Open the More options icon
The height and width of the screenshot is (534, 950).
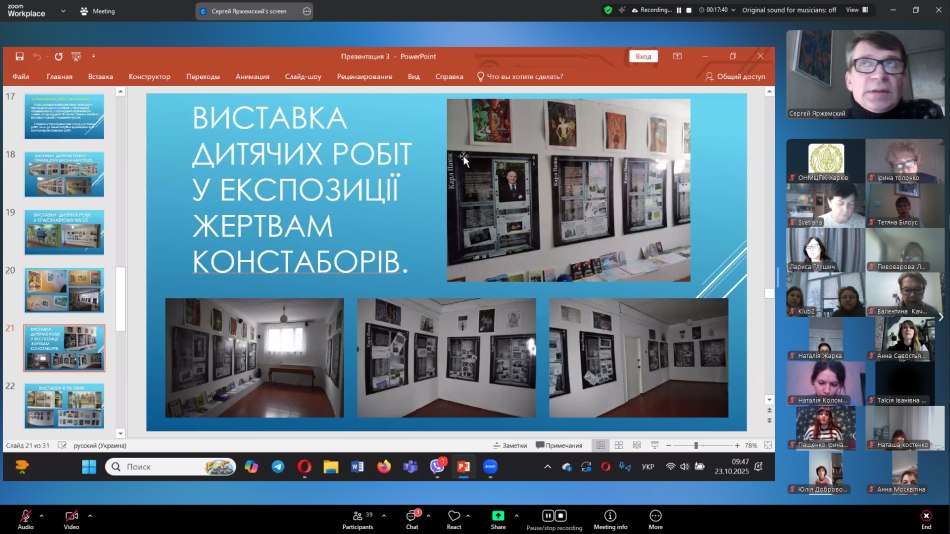click(655, 516)
